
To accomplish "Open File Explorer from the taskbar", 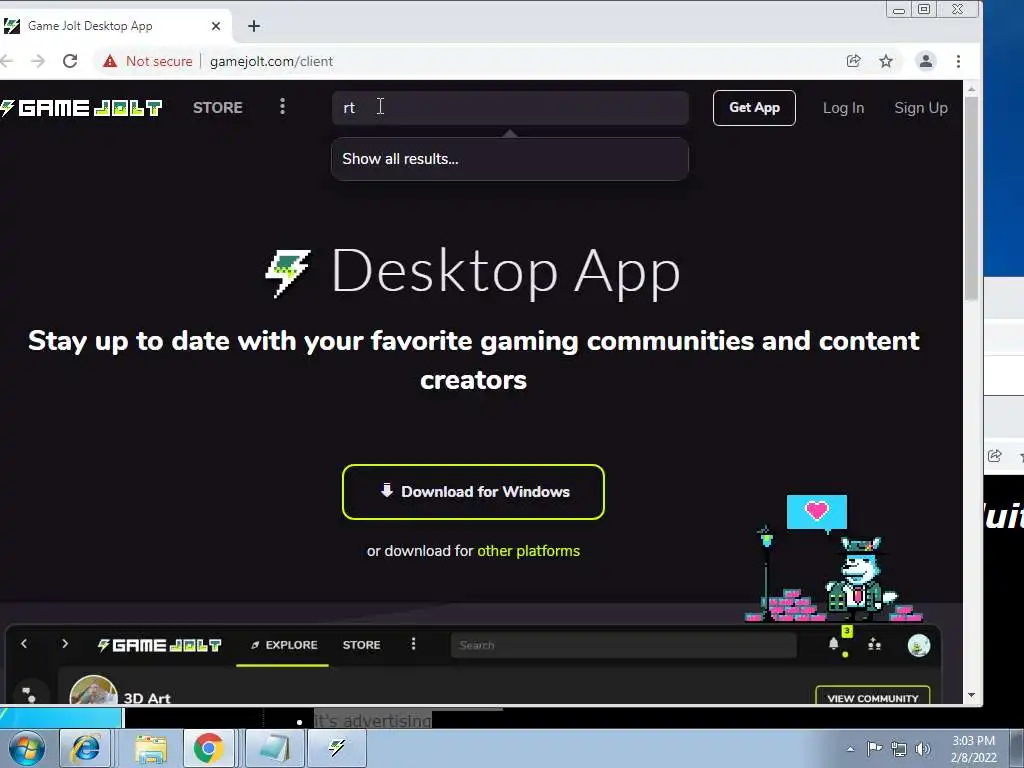I will coord(151,748).
